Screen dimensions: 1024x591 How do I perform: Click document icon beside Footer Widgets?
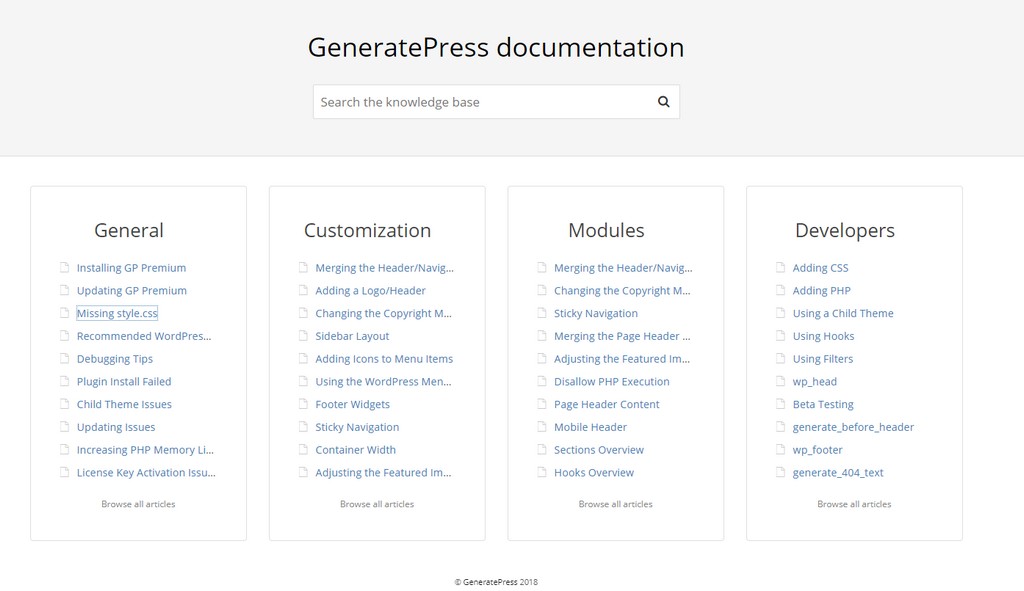(303, 404)
